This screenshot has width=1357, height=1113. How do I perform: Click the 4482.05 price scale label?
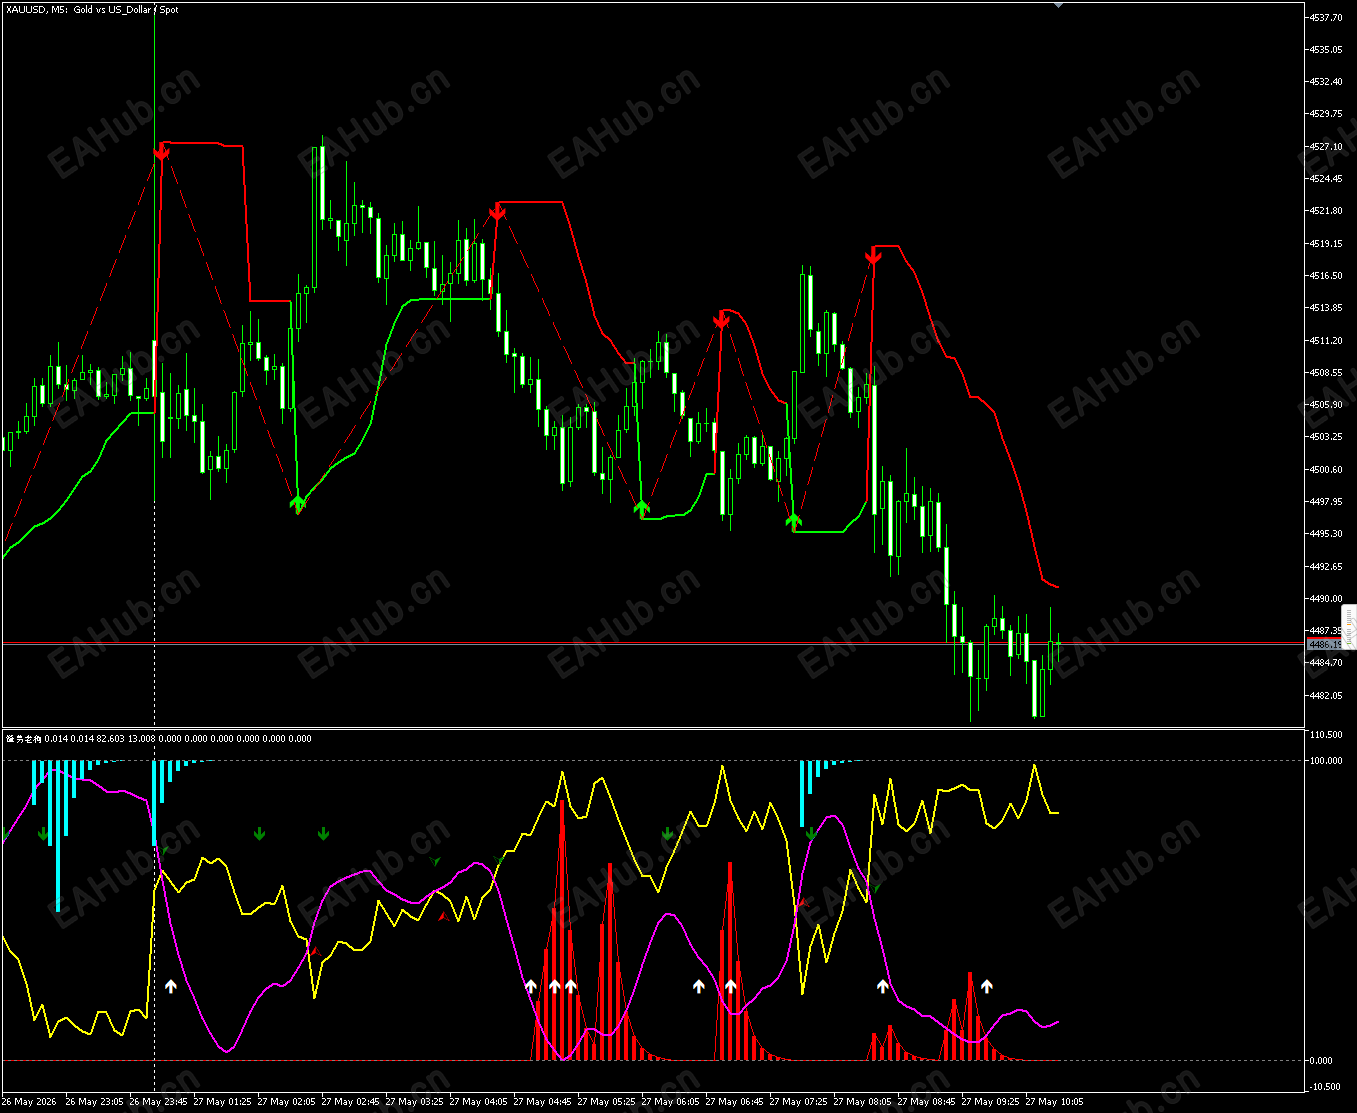(1325, 695)
